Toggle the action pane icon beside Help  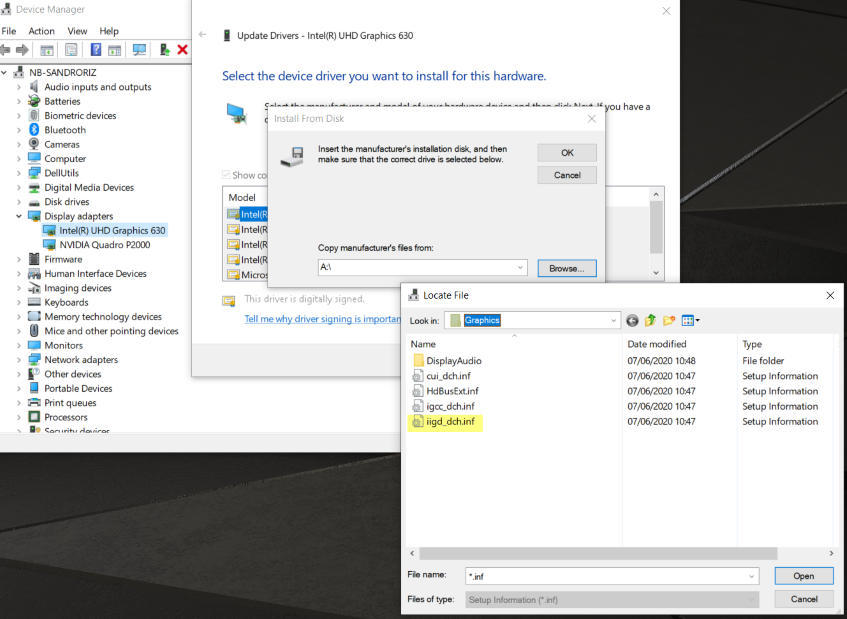pos(115,50)
